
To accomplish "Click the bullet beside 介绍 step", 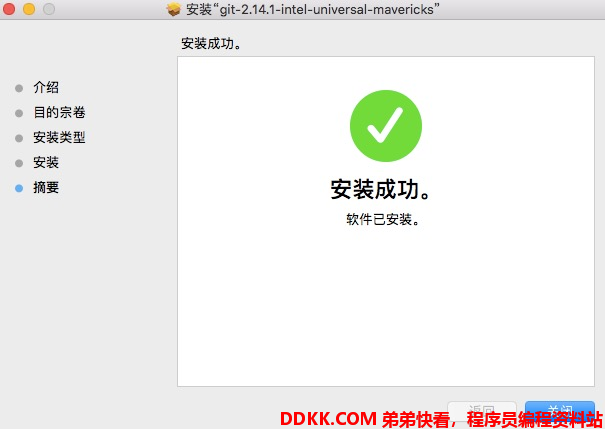I will [x=19, y=88].
